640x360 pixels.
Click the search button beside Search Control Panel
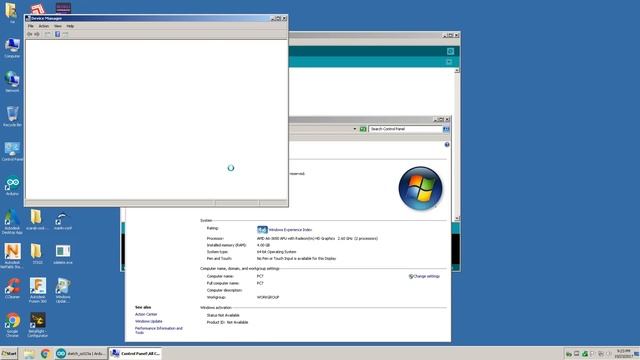446,129
